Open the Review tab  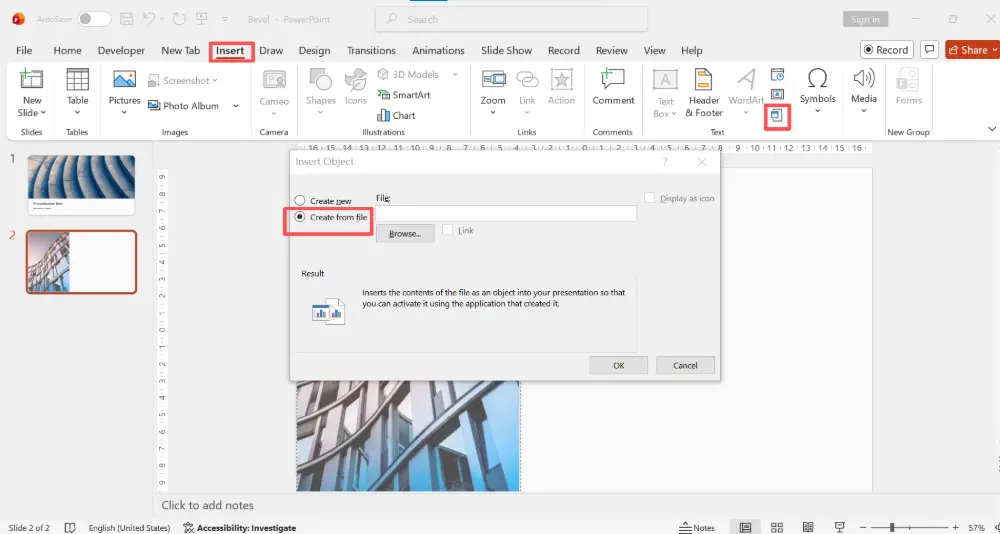612,50
